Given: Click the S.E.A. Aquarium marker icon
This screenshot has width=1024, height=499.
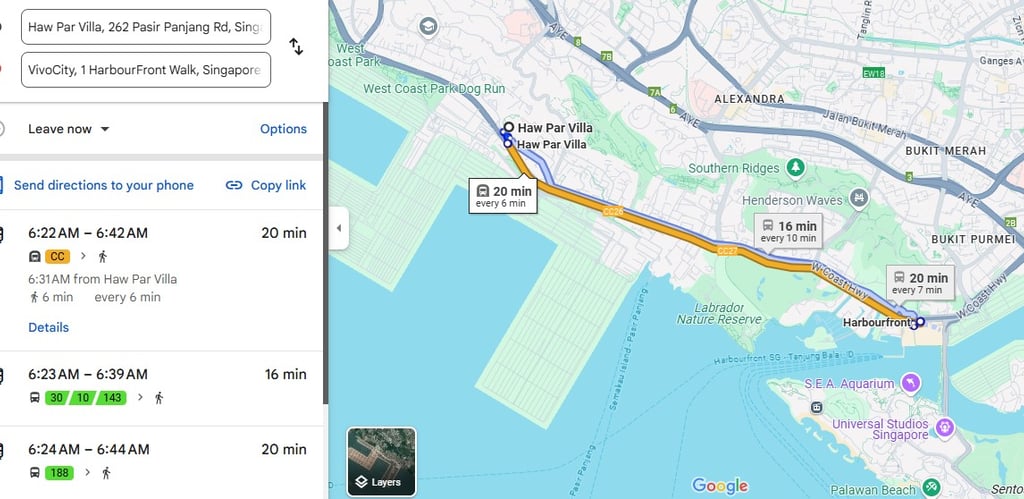Looking at the screenshot, I should click(x=909, y=381).
